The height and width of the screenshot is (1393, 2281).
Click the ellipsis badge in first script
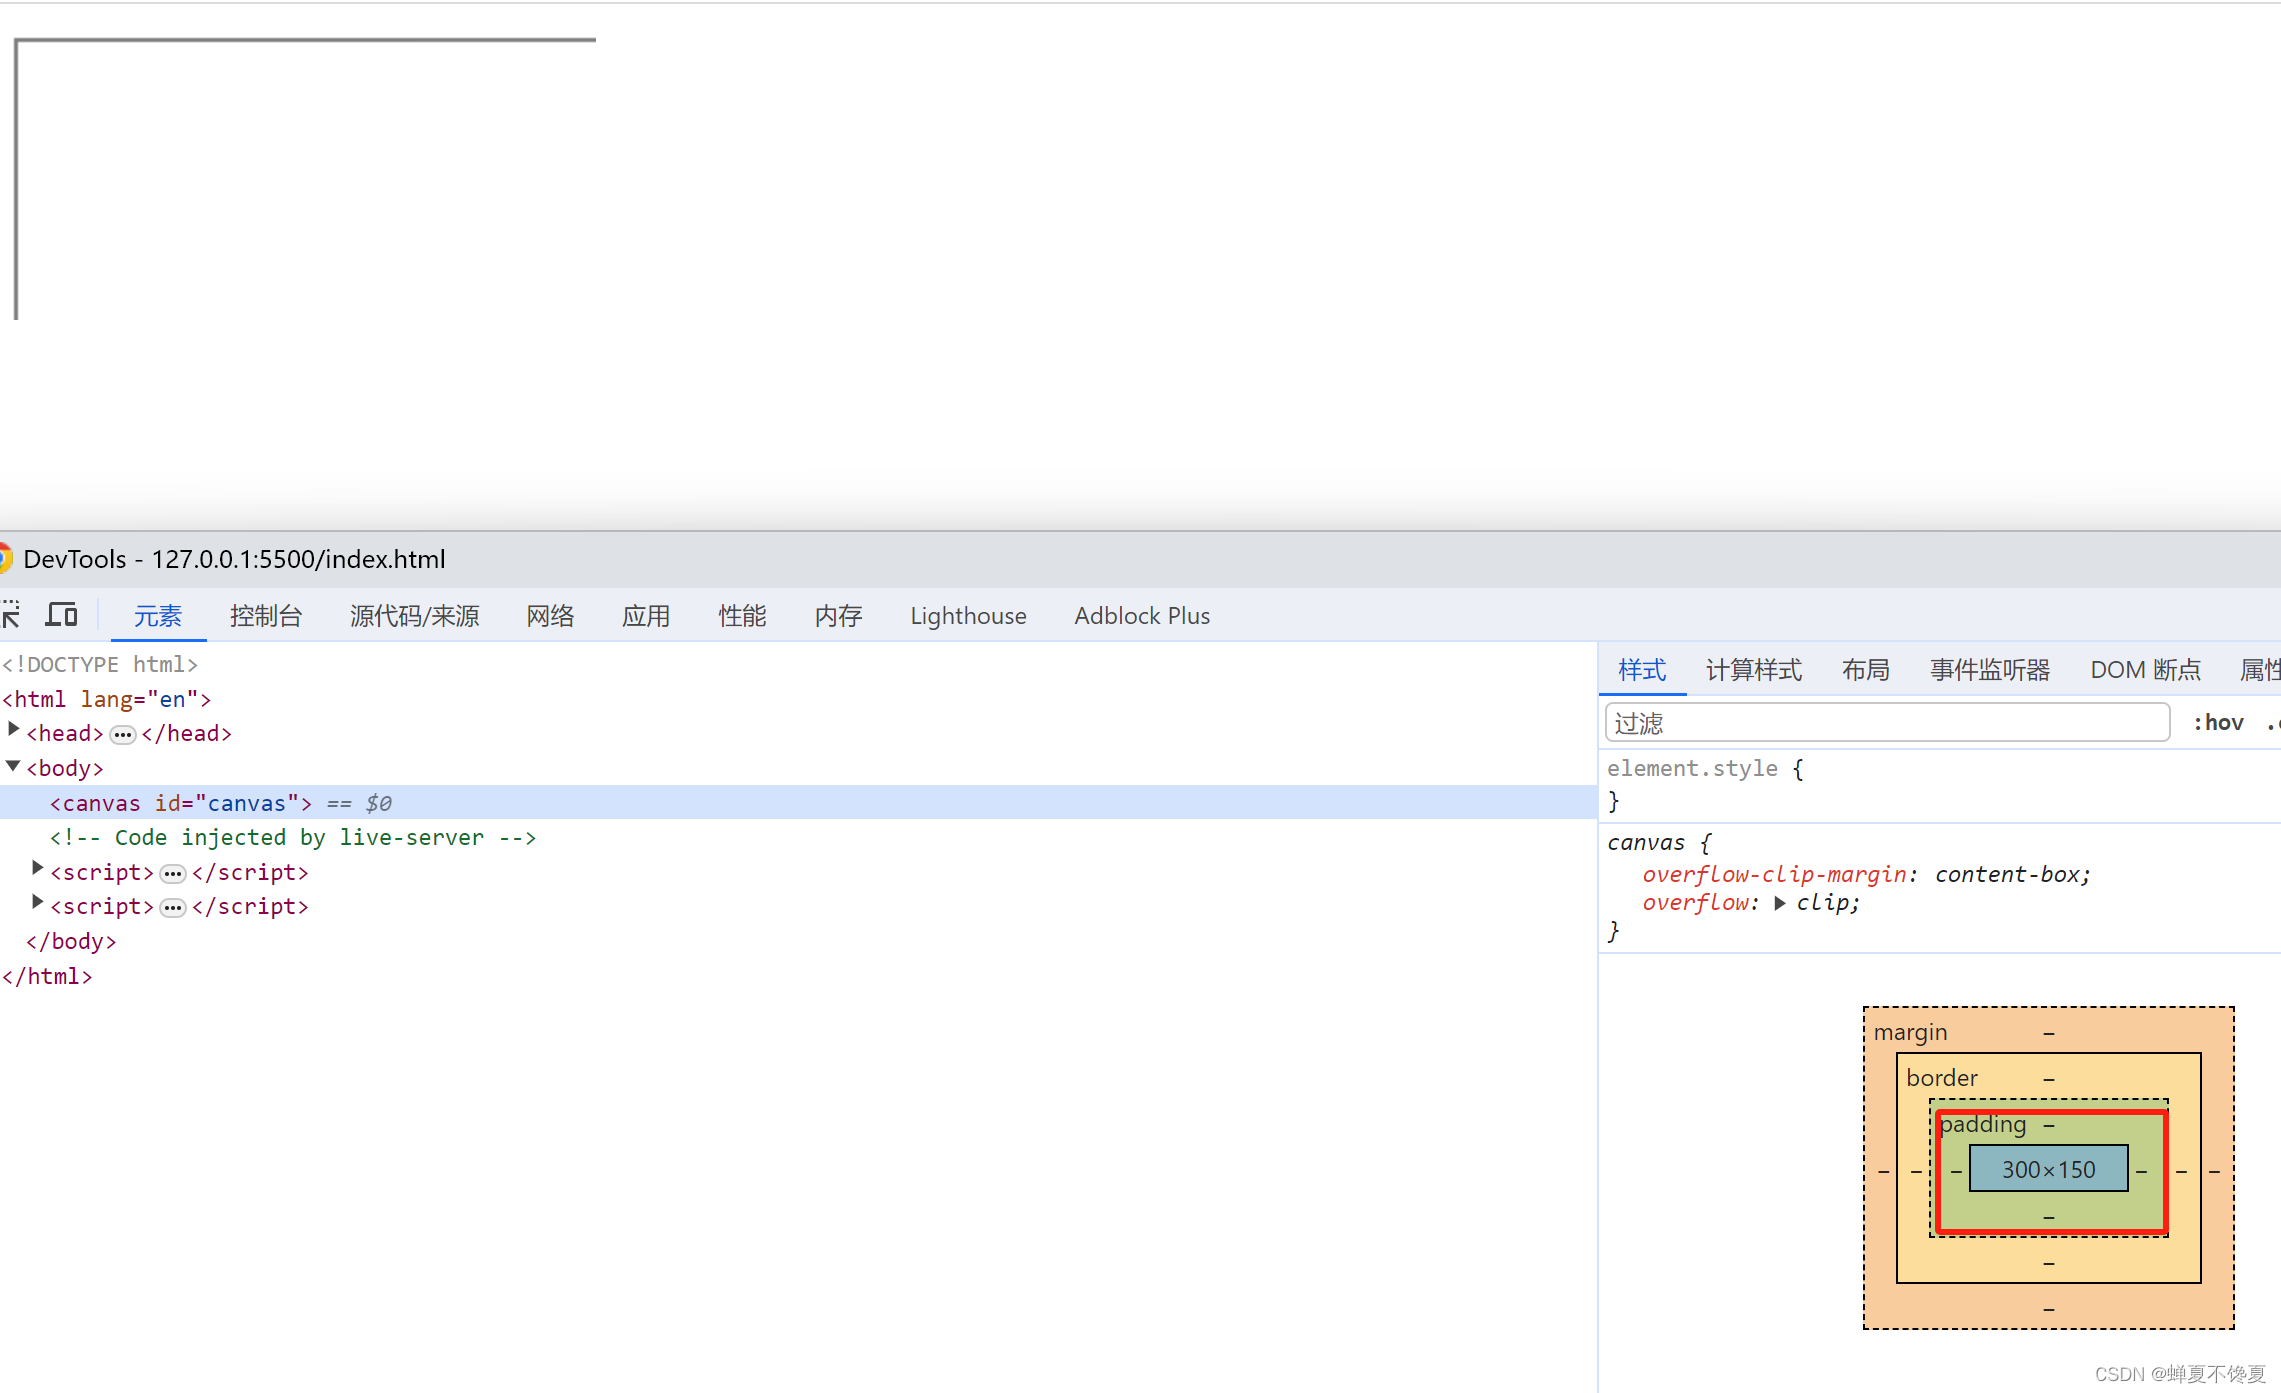click(173, 874)
